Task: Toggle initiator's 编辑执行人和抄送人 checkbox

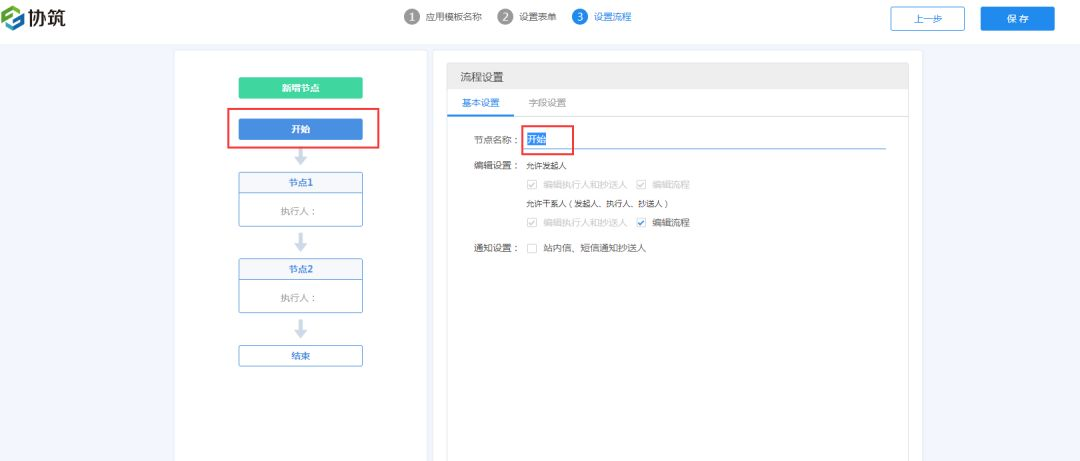Action: pyautogui.click(x=533, y=185)
